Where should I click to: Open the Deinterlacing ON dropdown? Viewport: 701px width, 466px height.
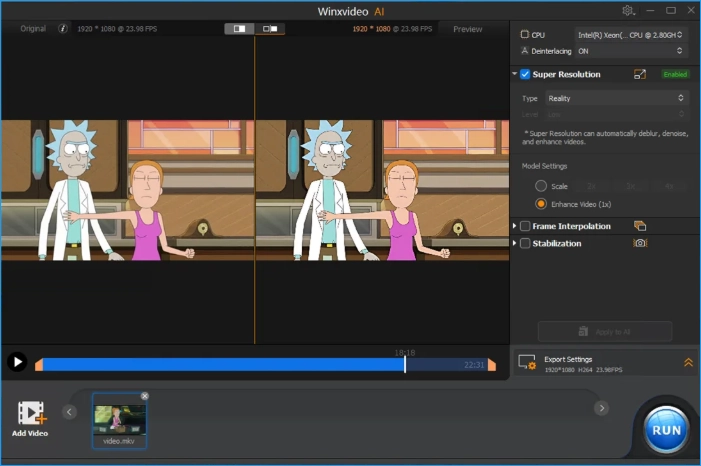pyautogui.click(x=630, y=51)
